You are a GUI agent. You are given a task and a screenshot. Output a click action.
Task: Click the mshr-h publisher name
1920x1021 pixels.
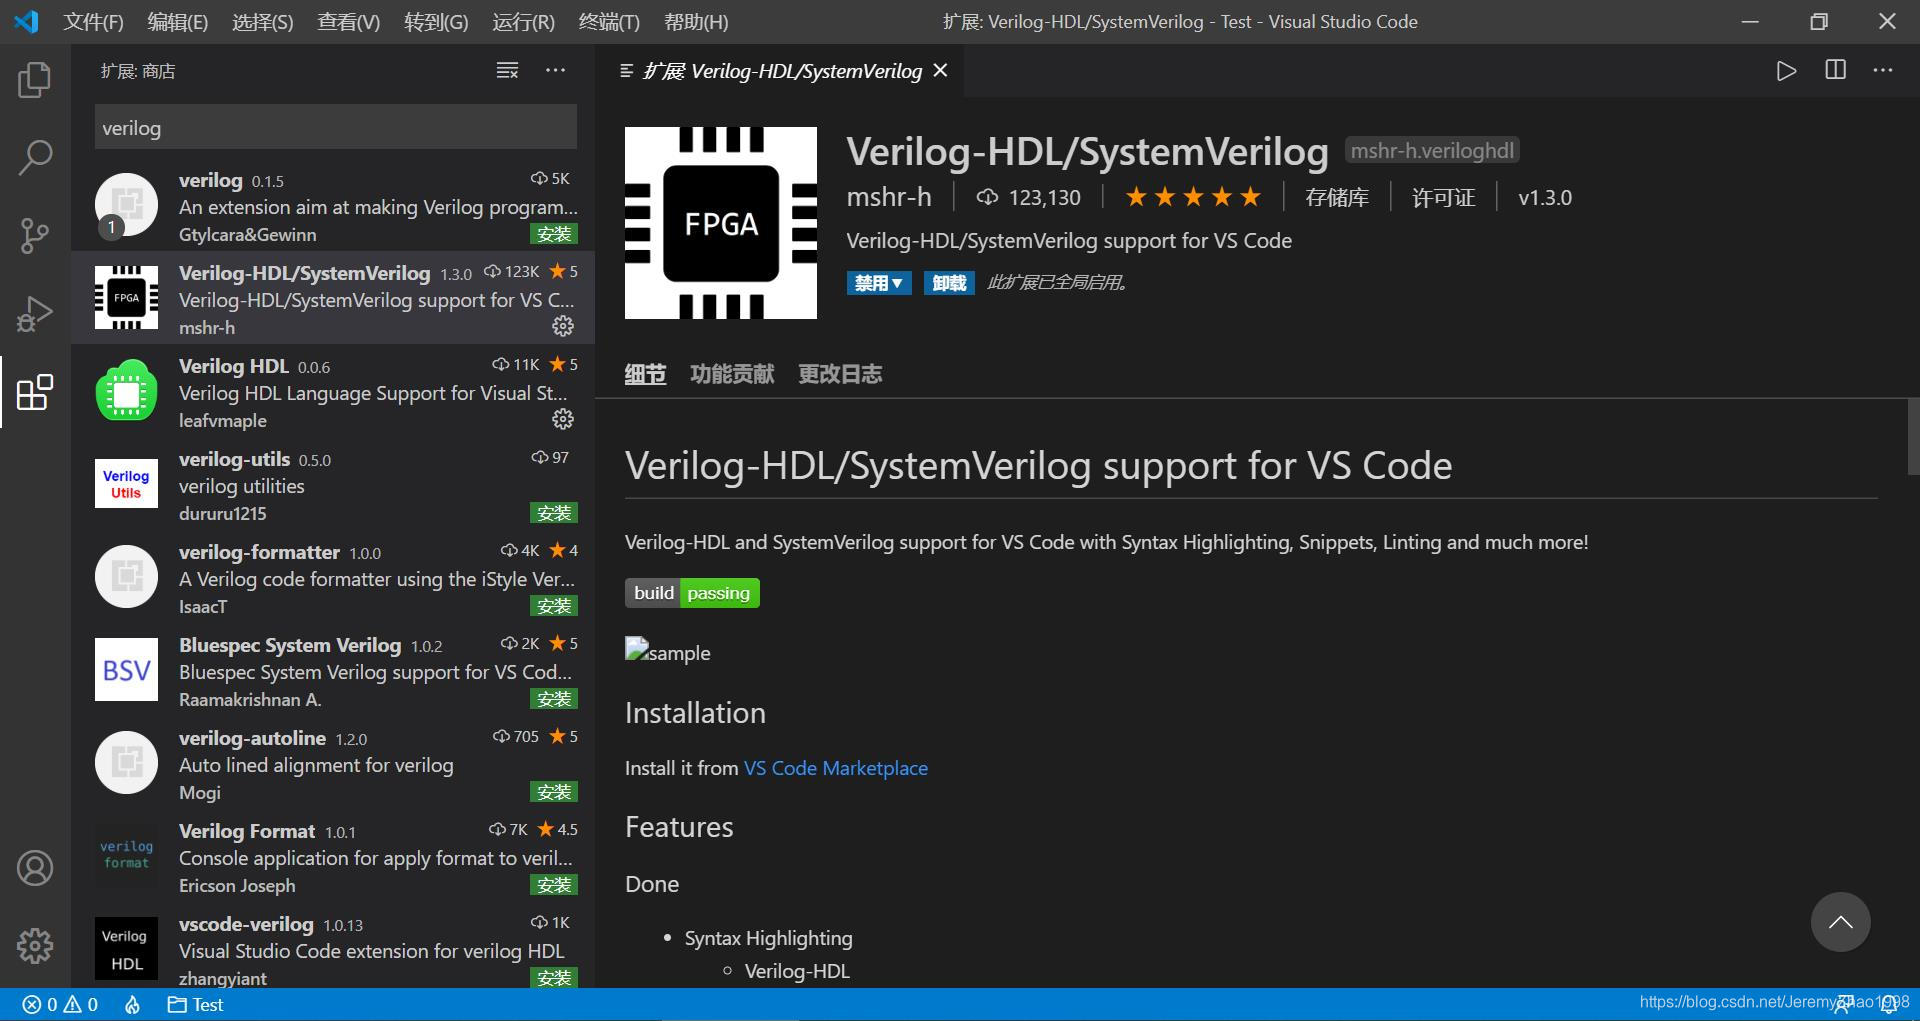[889, 197]
